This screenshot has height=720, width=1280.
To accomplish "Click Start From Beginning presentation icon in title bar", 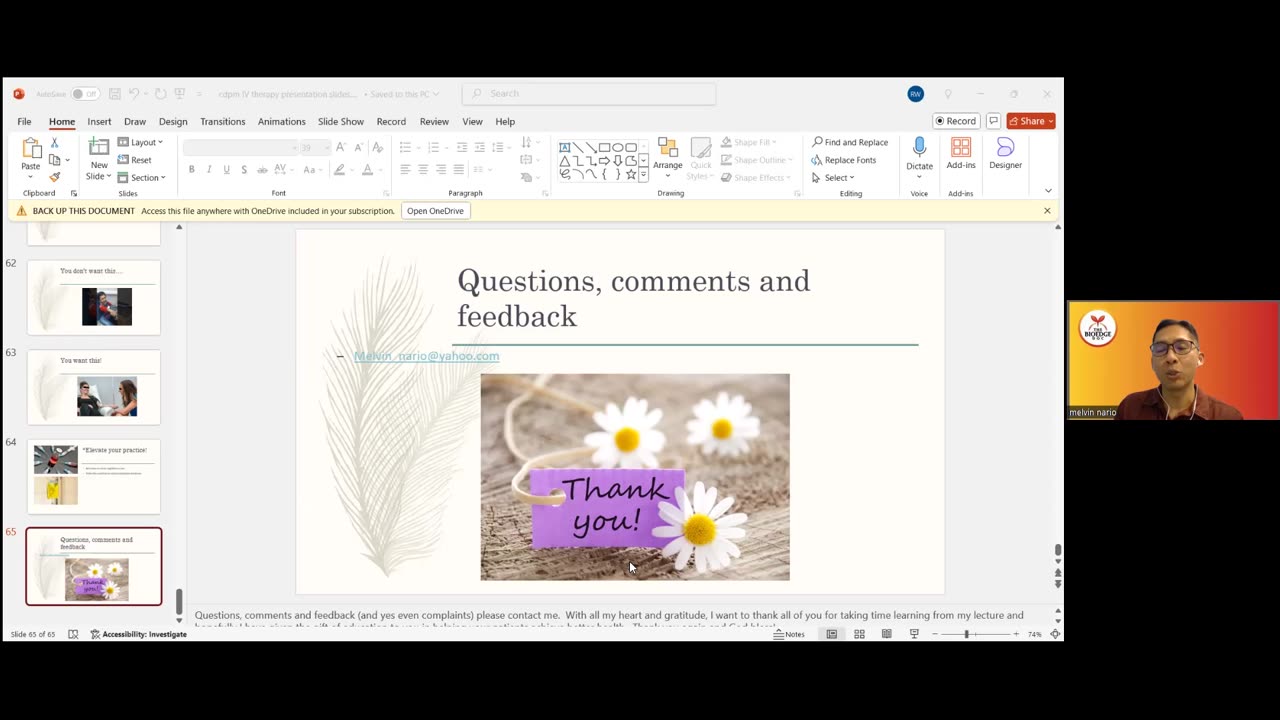I will [x=180, y=94].
